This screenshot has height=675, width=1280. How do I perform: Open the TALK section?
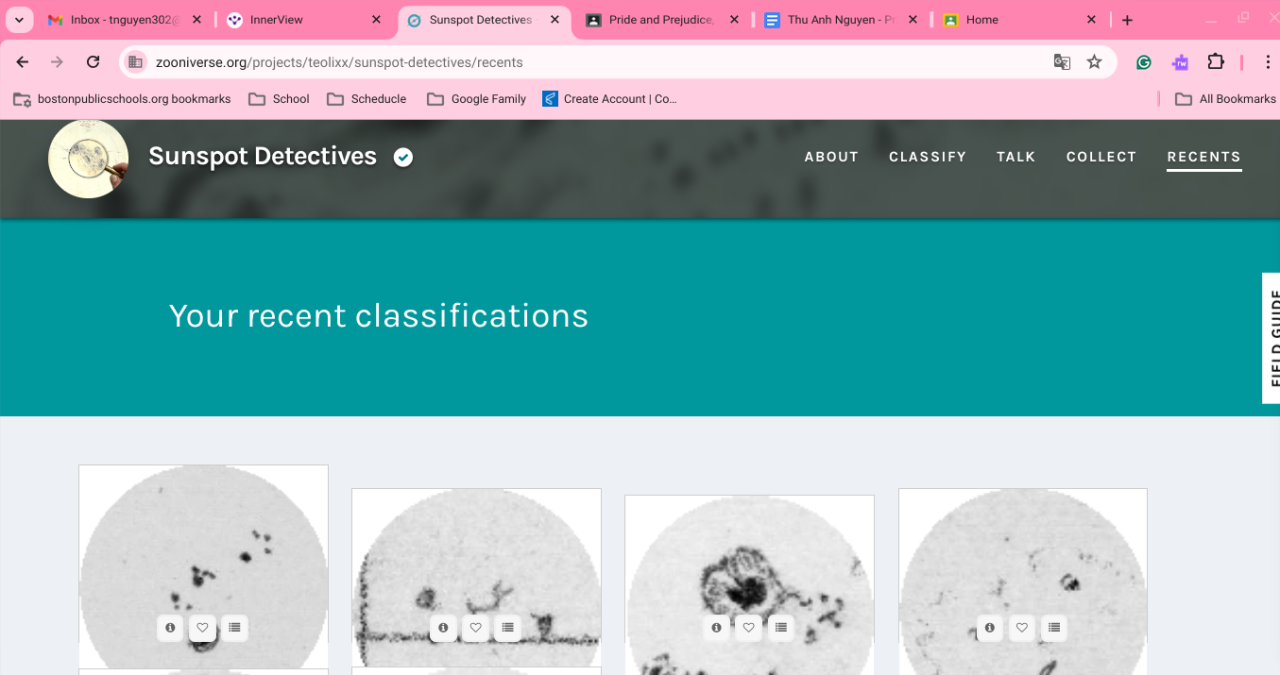tap(1016, 157)
